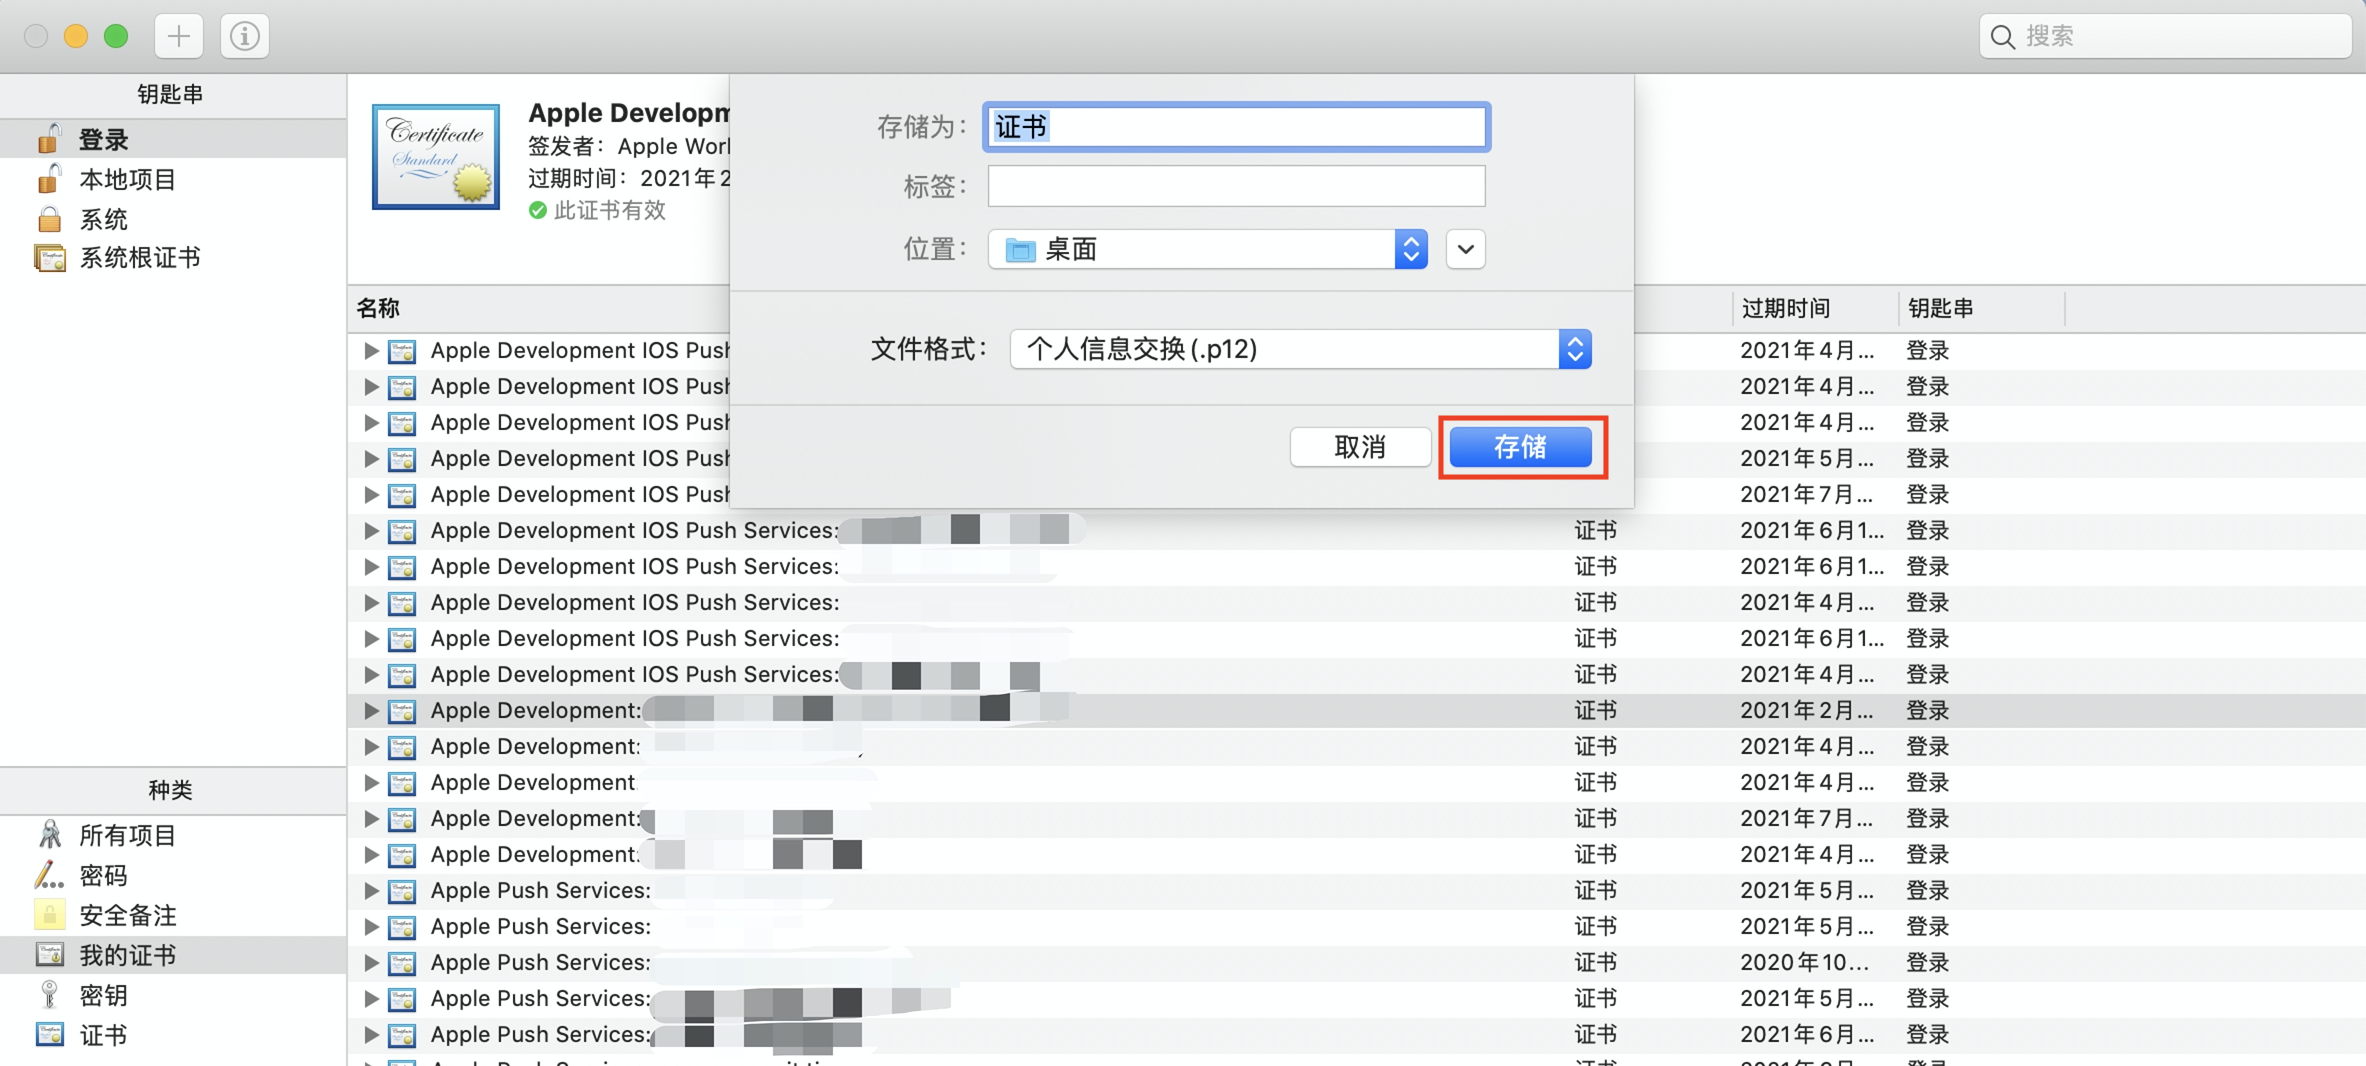Expand the save dialog with chevron button
Viewport: 2366px width, 1066px height.
coord(1465,249)
